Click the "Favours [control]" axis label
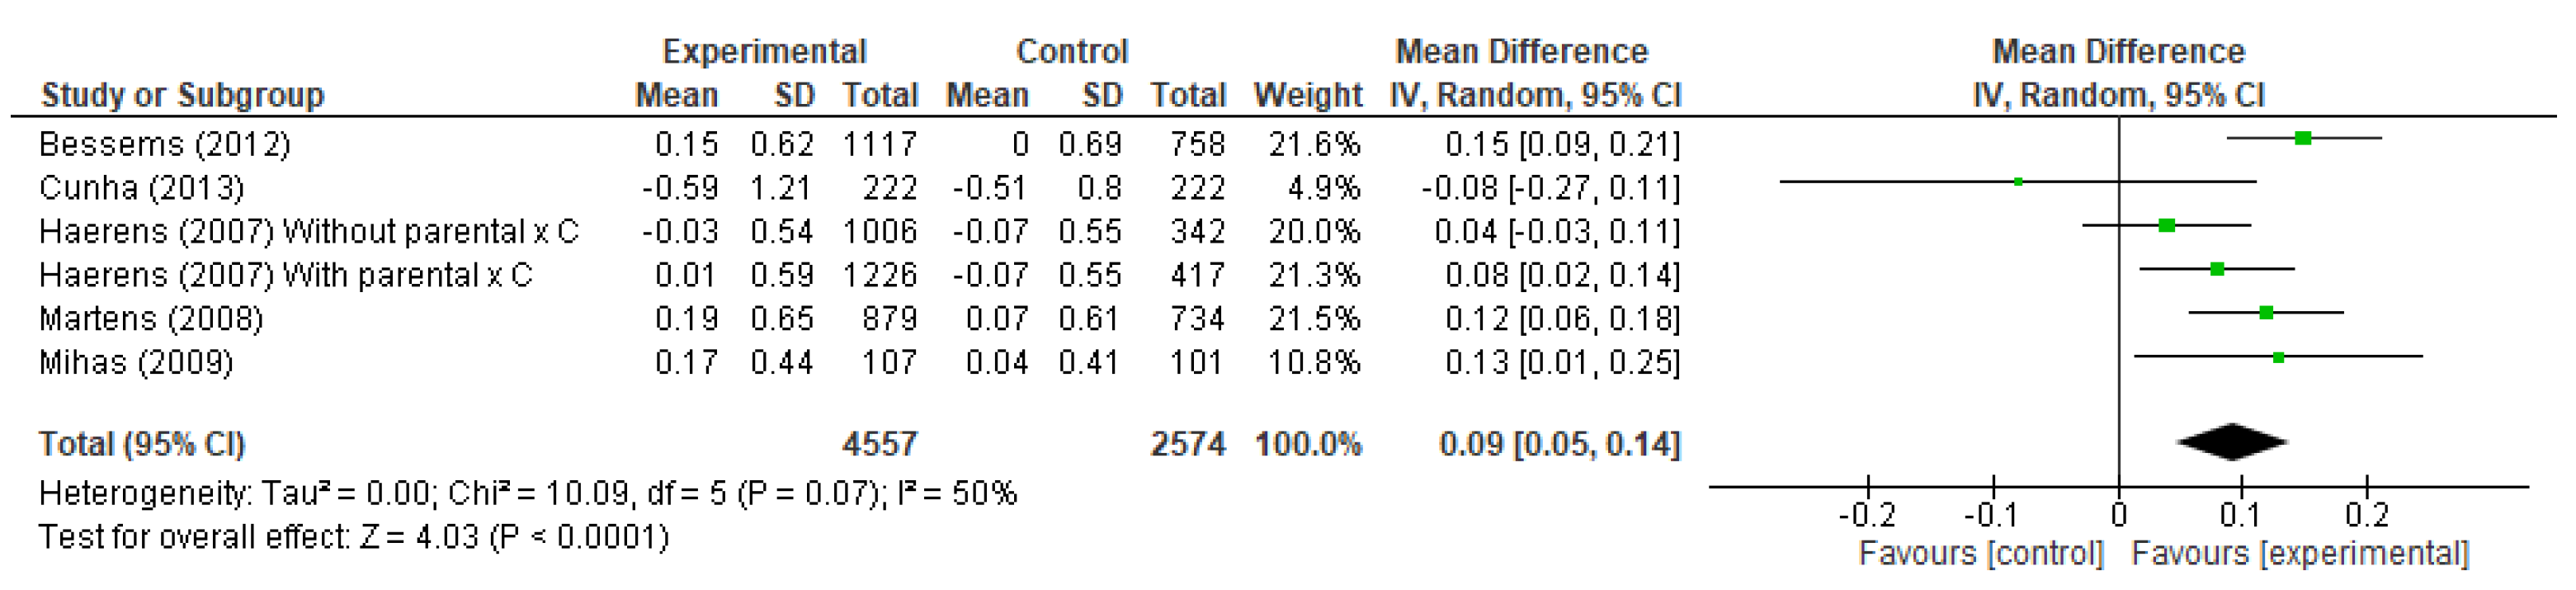The image size is (2576, 590). [x=1980, y=553]
